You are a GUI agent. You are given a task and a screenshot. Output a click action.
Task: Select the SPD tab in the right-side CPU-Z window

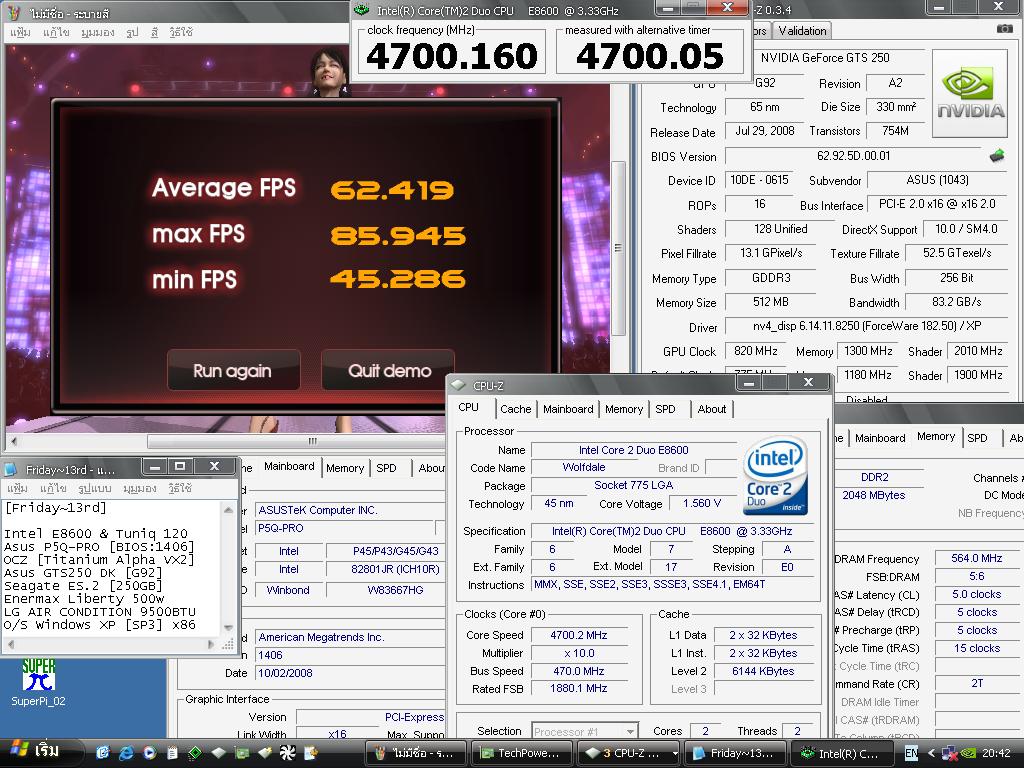coord(977,438)
